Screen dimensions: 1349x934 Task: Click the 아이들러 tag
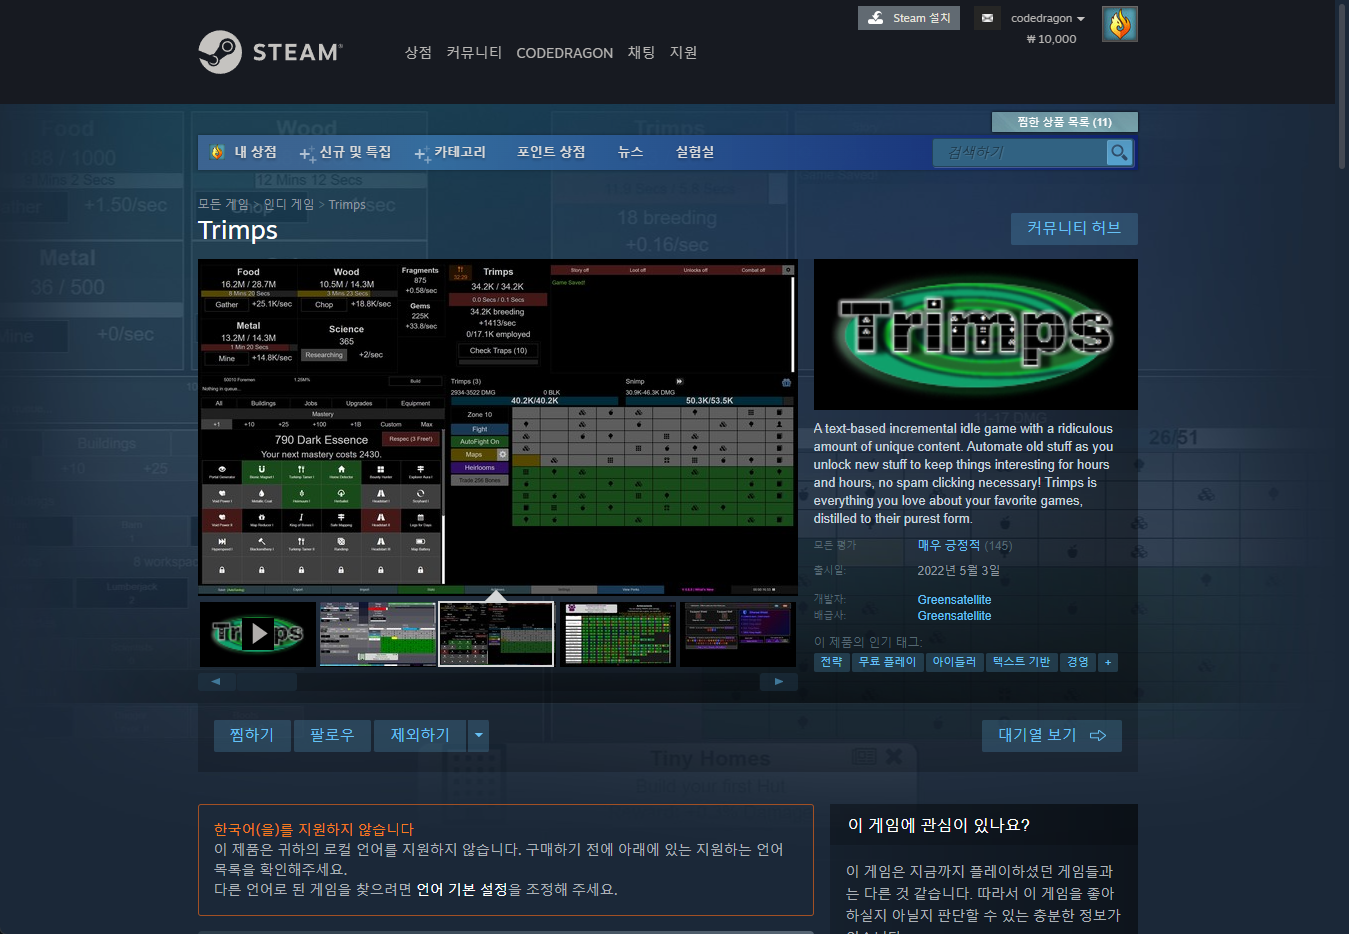pyautogui.click(x=954, y=662)
